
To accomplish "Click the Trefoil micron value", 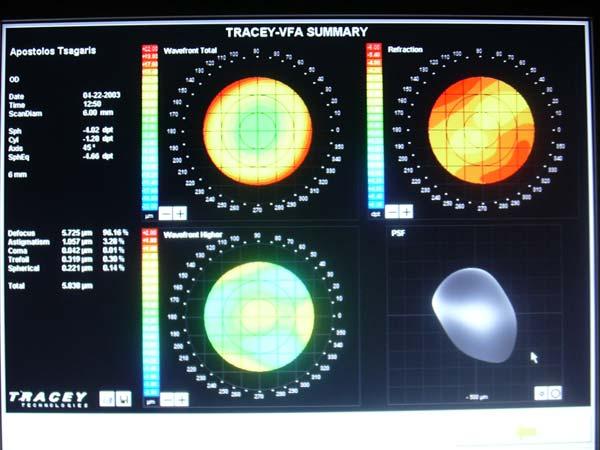I will point(77,259).
